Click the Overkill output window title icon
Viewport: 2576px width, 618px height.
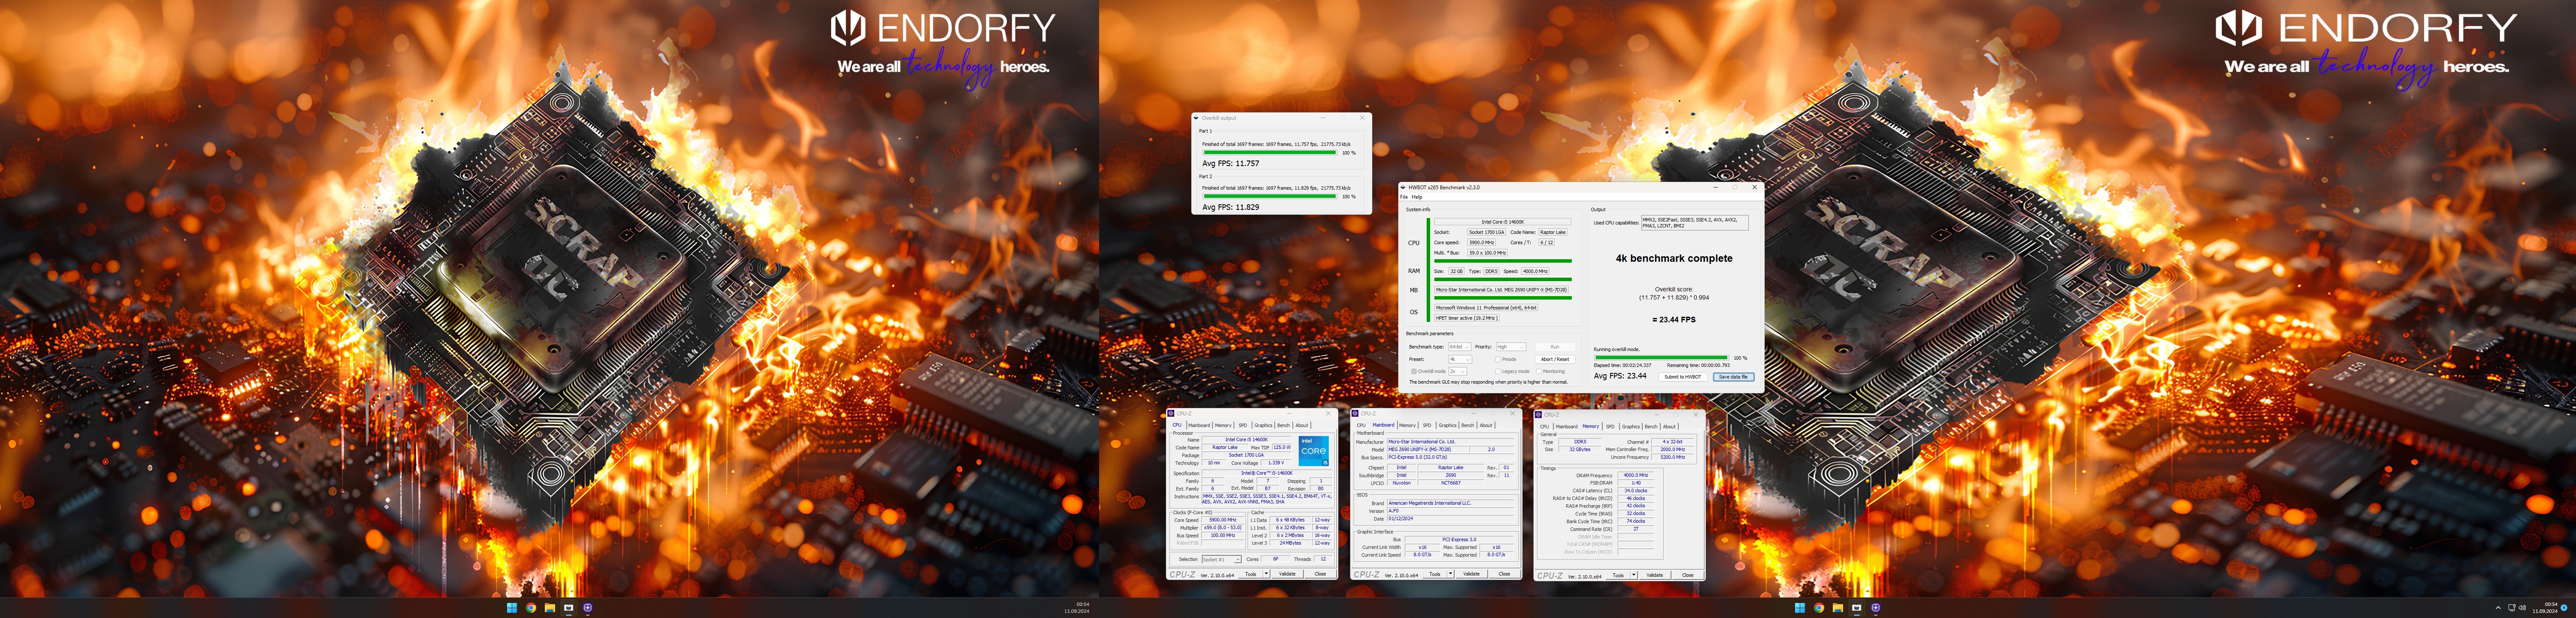(x=1196, y=118)
